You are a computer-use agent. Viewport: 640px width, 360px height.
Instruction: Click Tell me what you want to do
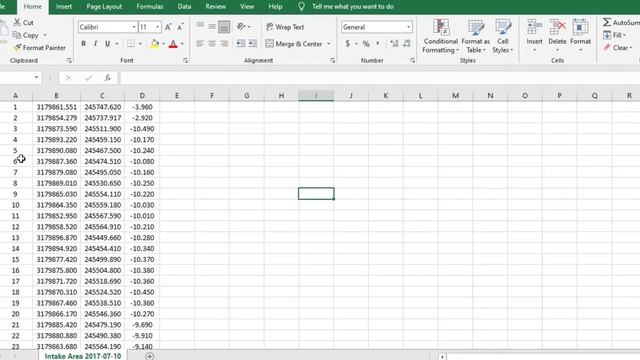click(353, 7)
